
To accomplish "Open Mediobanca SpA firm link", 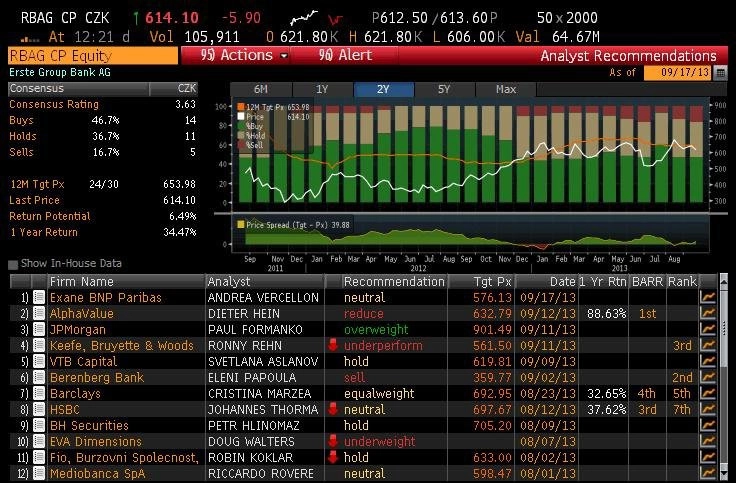I will click(x=98, y=473).
